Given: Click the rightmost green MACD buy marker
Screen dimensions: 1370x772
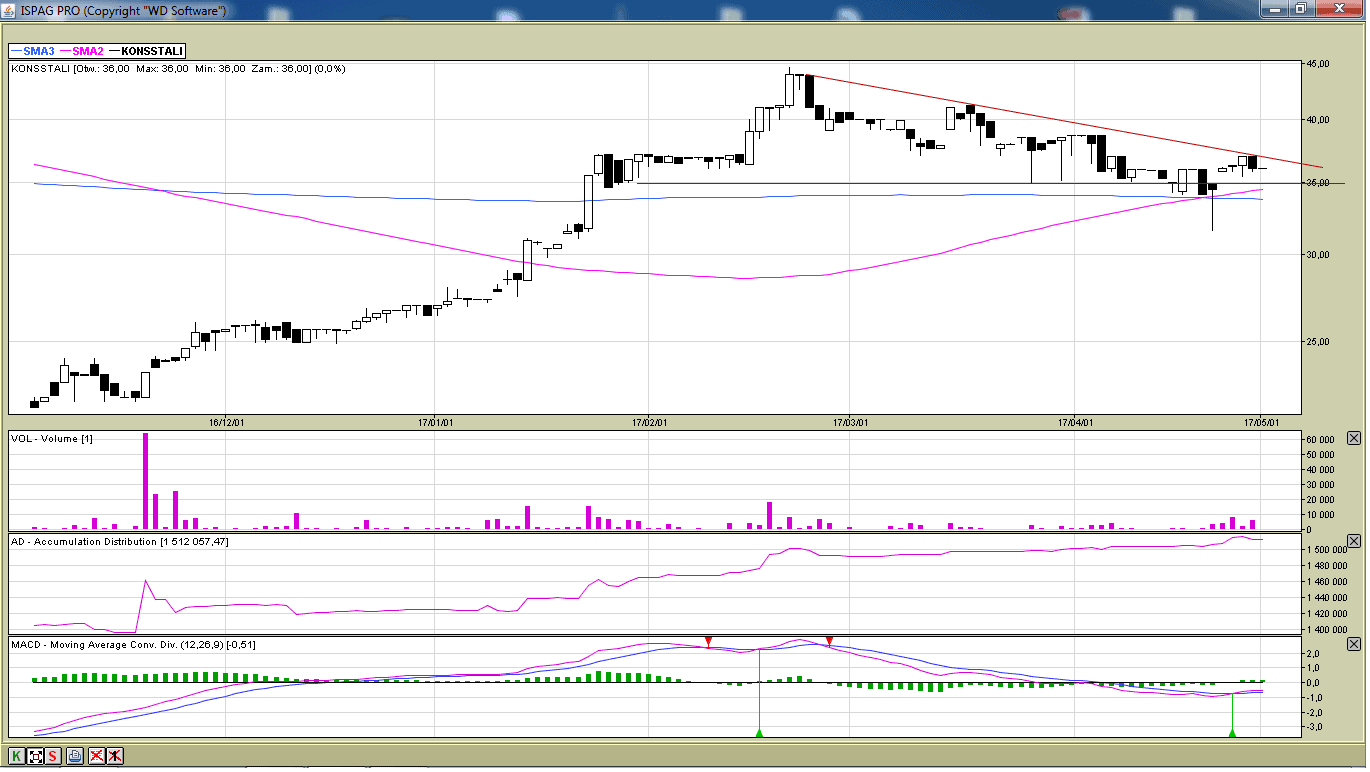Looking at the screenshot, I should 1232,733.
